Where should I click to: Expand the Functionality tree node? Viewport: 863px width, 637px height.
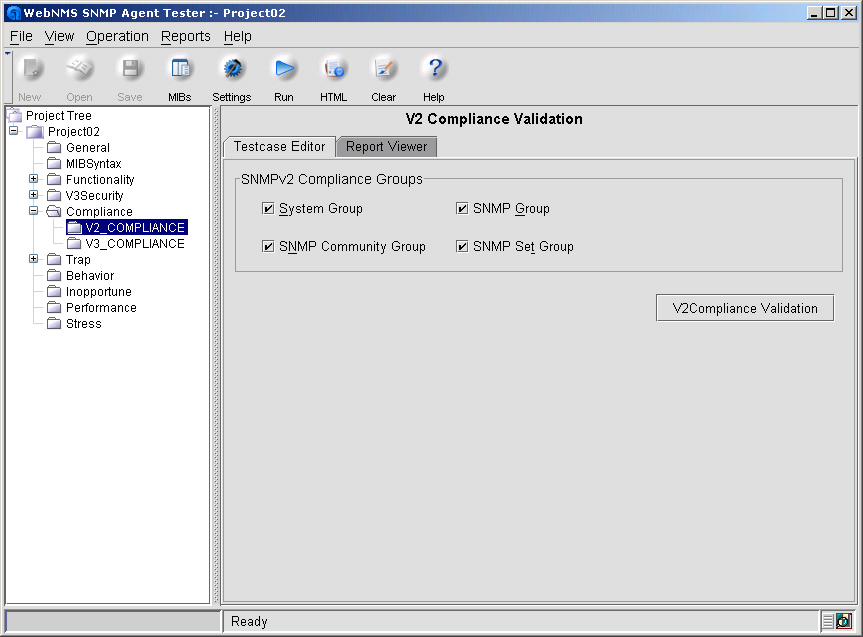pos(34,179)
